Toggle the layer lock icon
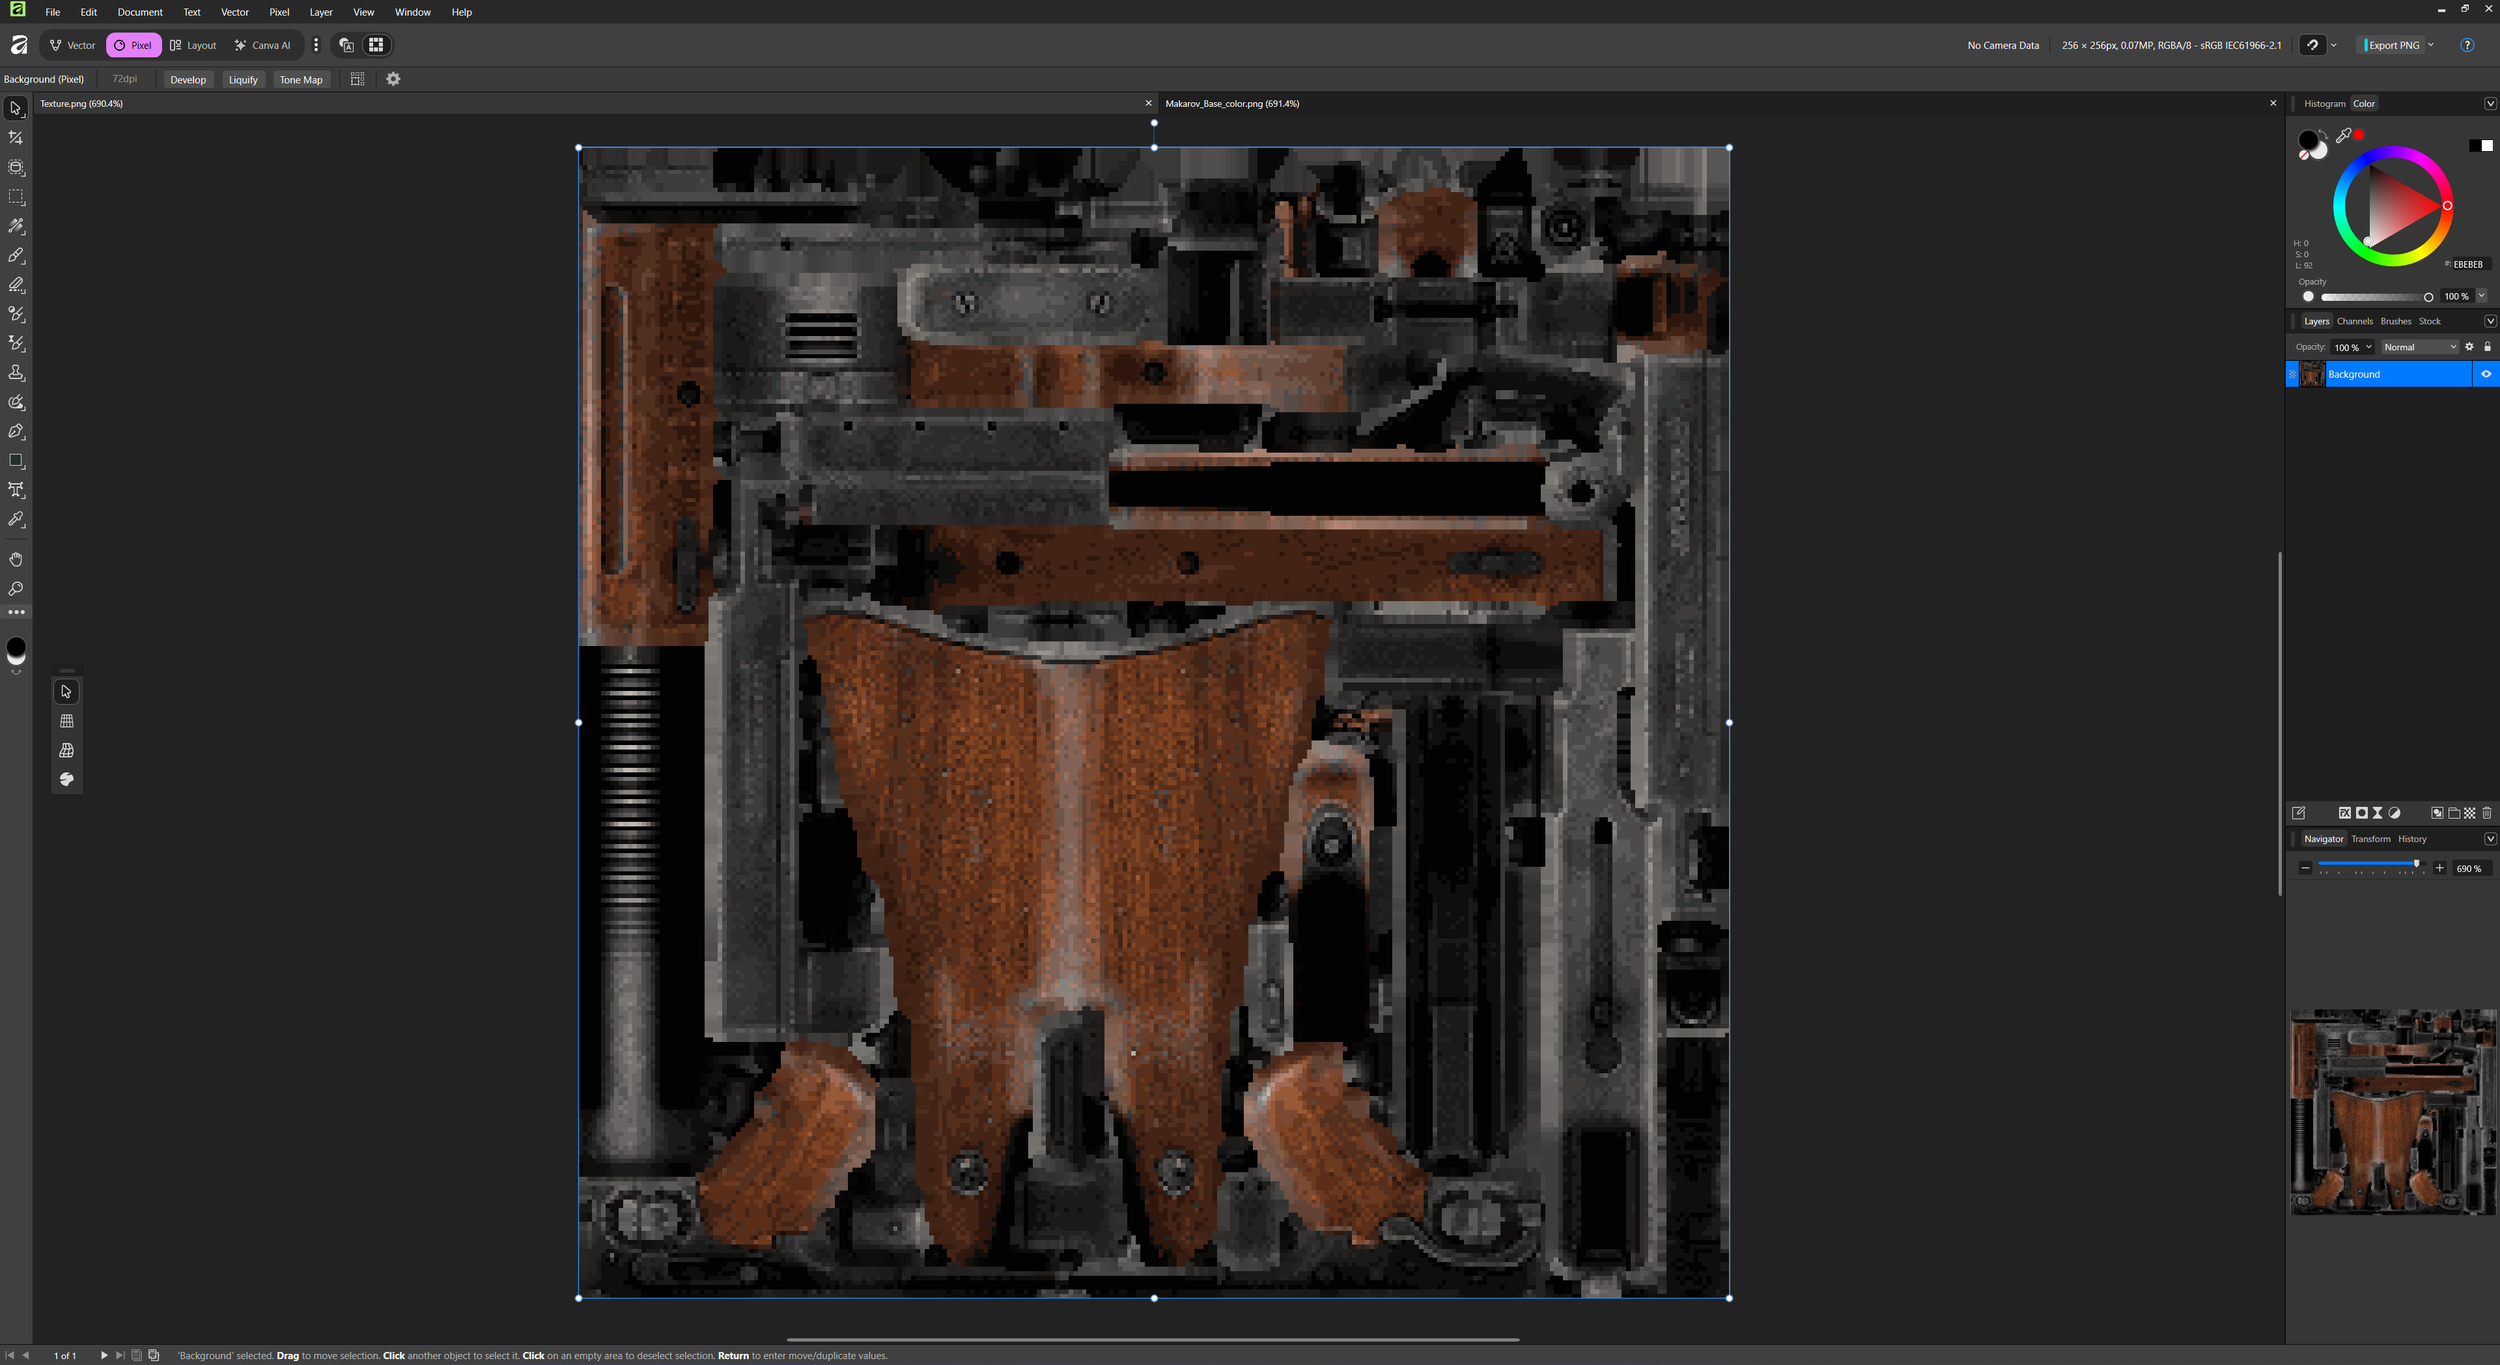This screenshot has height=1365, width=2500. pos(2487,347)
